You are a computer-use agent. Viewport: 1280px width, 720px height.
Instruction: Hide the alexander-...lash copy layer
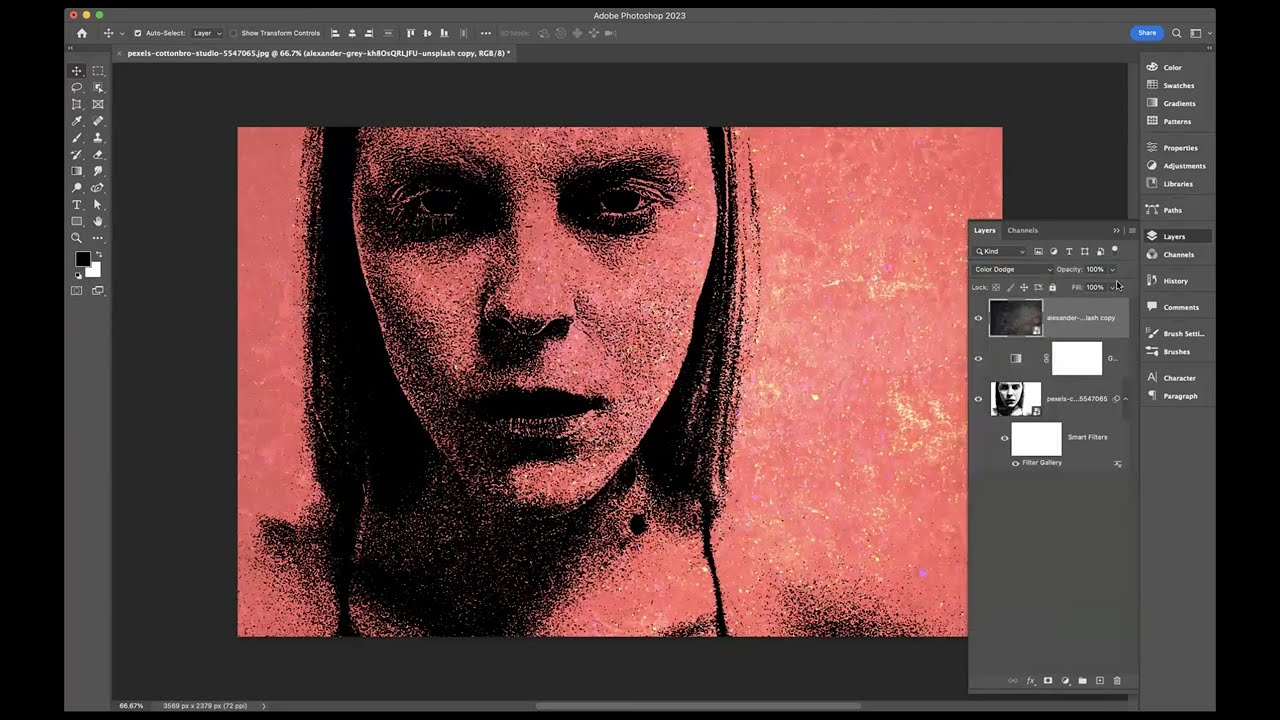coord(978,318)
